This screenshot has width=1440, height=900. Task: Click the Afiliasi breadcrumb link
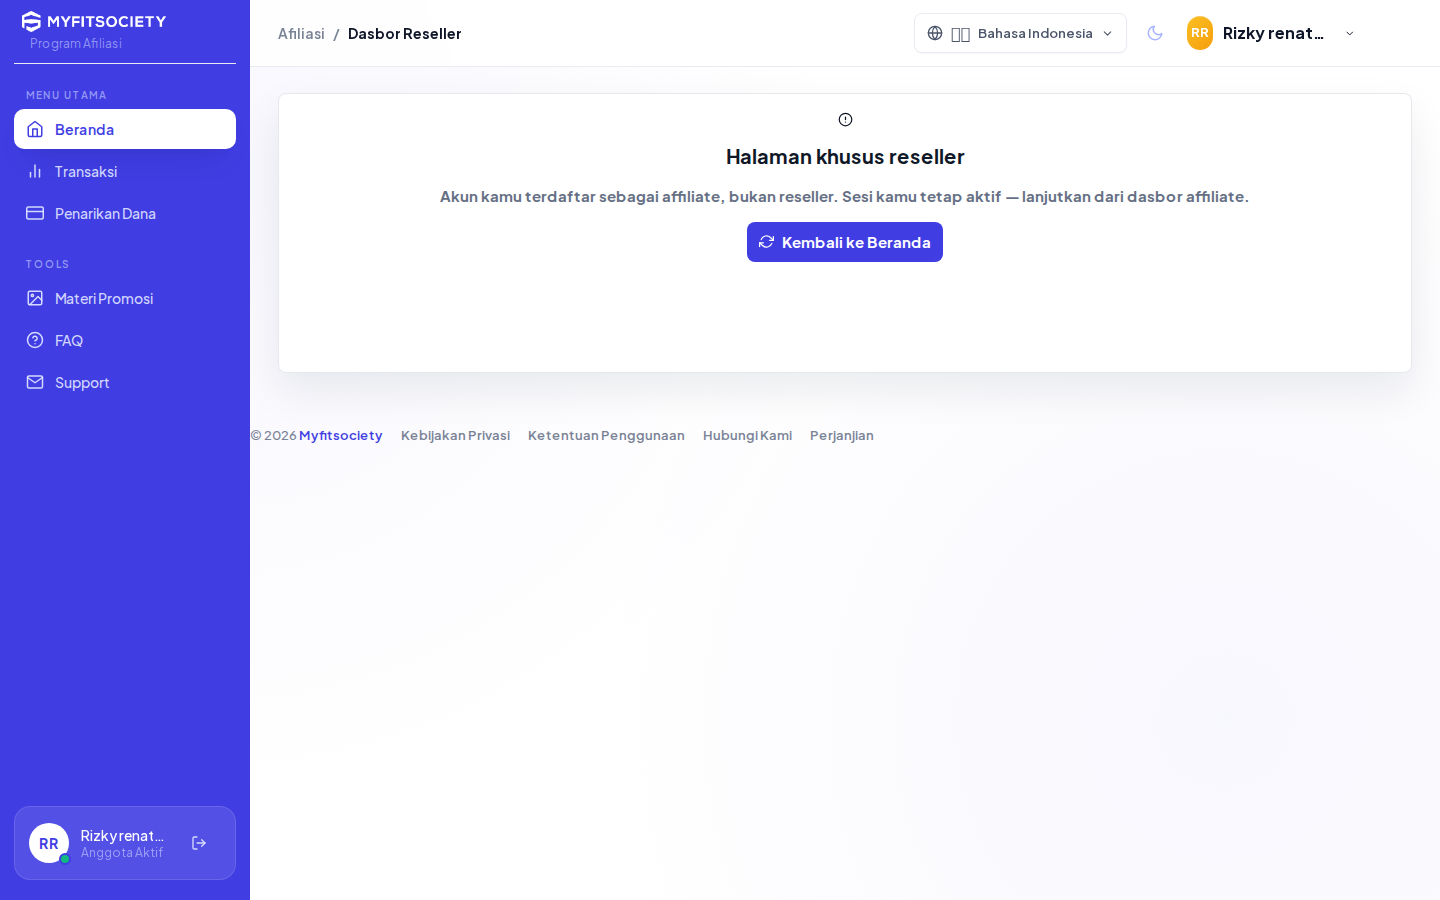pyautogui.click(x=301, y=33)
